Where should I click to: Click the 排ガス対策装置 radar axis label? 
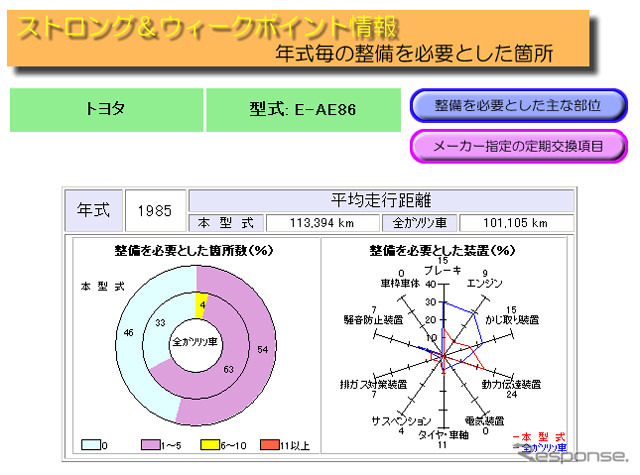(x=373, y=384)
